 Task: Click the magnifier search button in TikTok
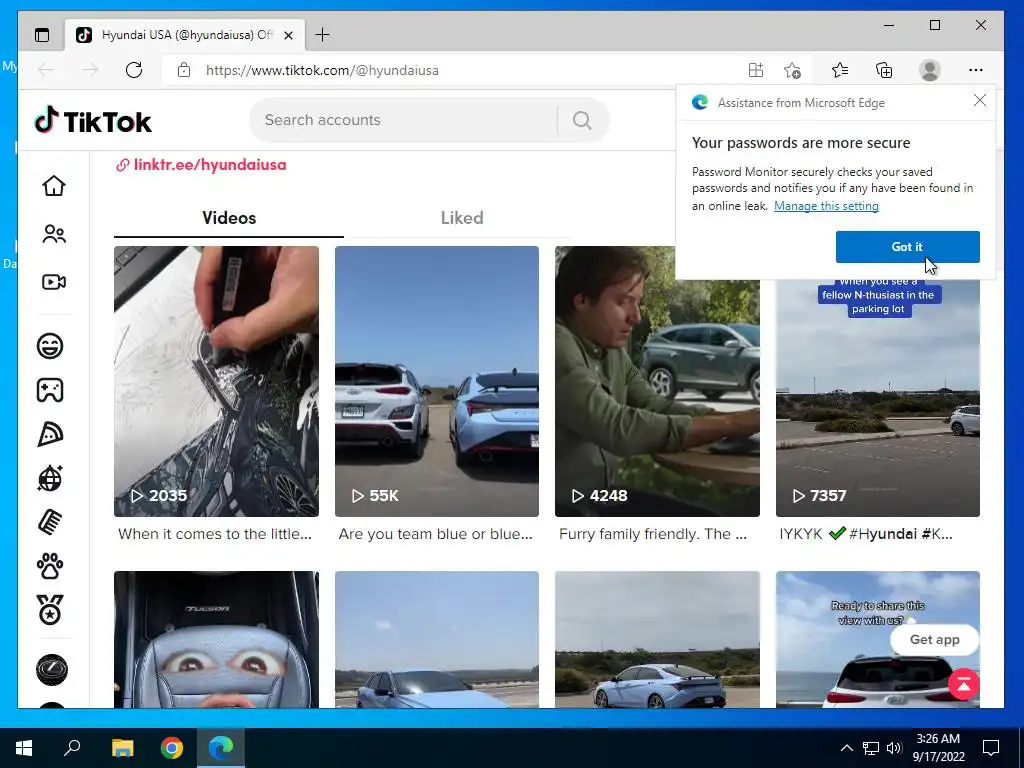(582, 120)
